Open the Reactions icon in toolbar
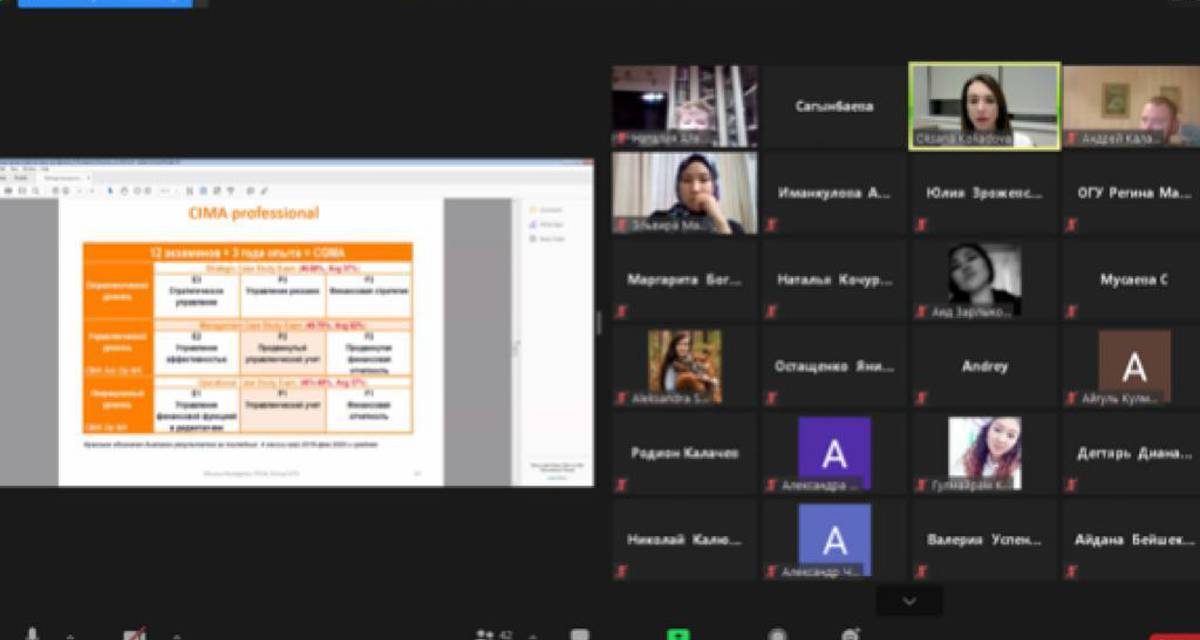1200x640 pixels. tap(851, 634)
